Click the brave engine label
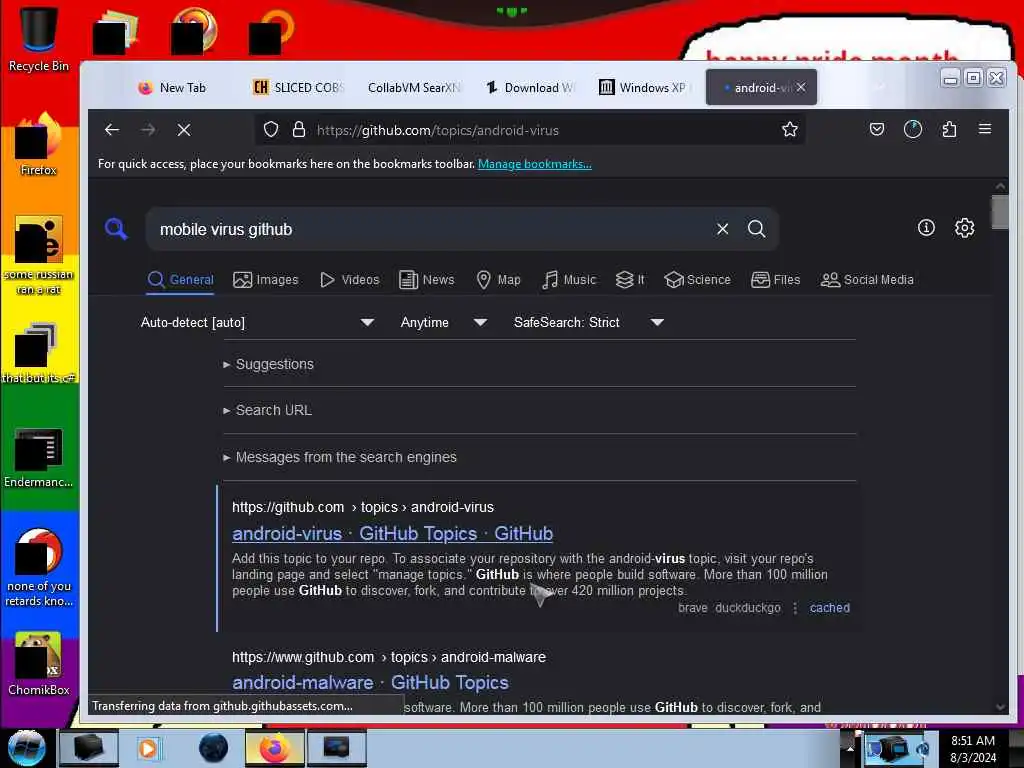This screenshot has height=768, width=1024. click(x=693, y=608)
